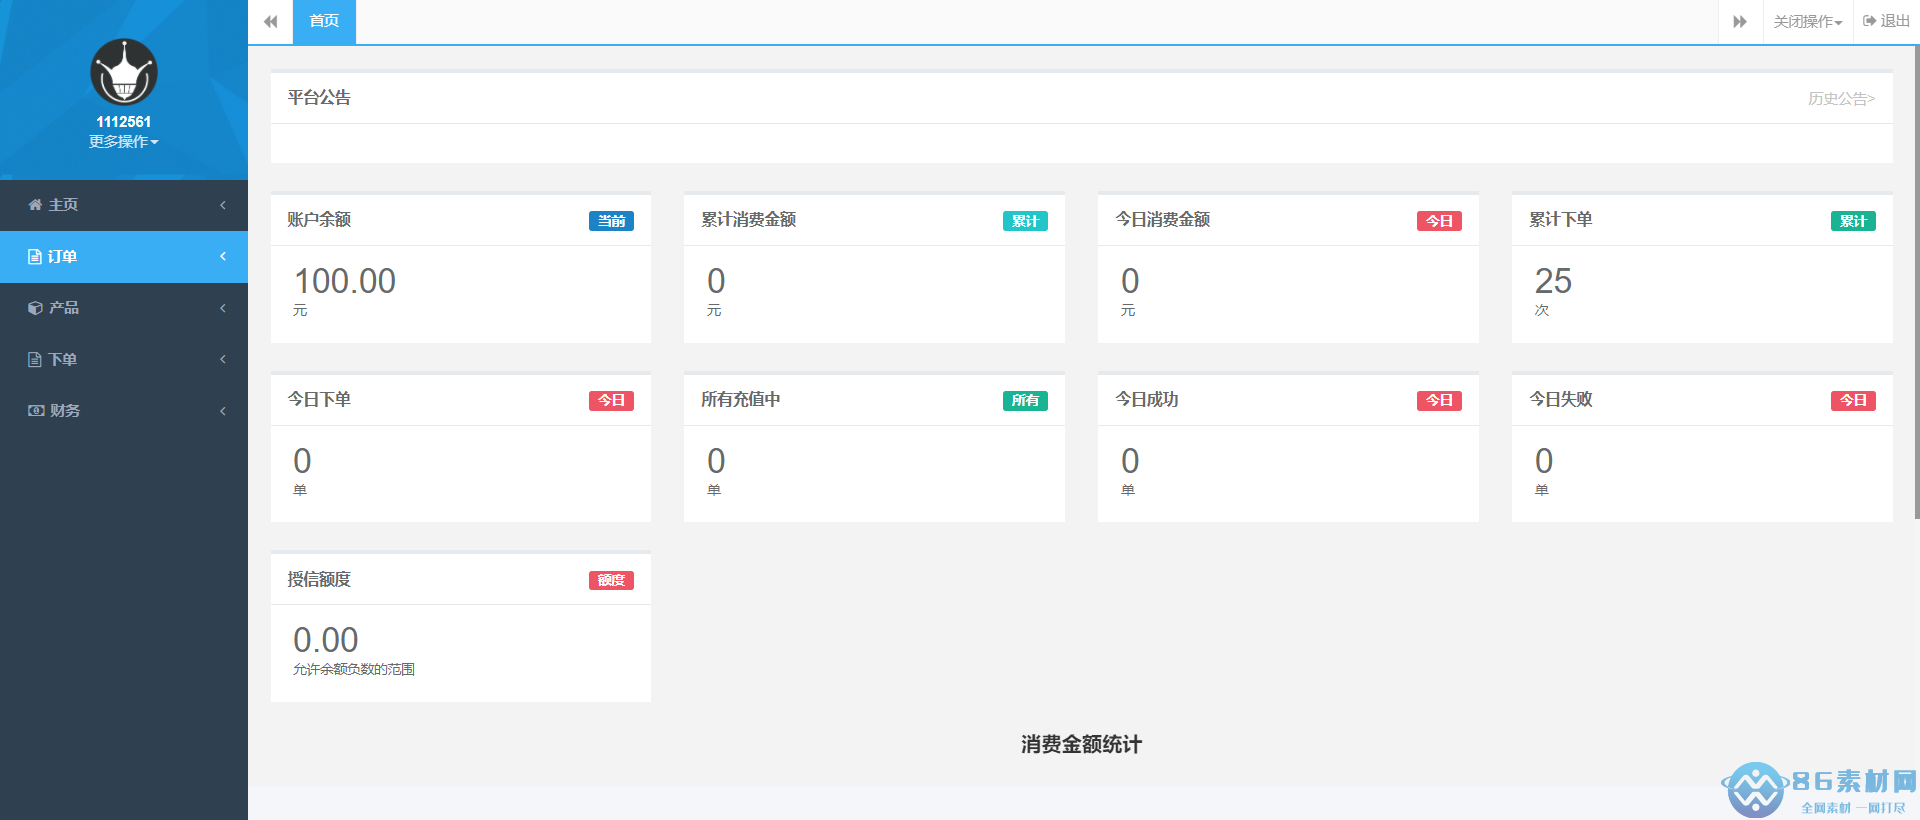The image size is (1920, 820).
Task: Expand the 产品 menu chevron
Action: click(223, 308)
